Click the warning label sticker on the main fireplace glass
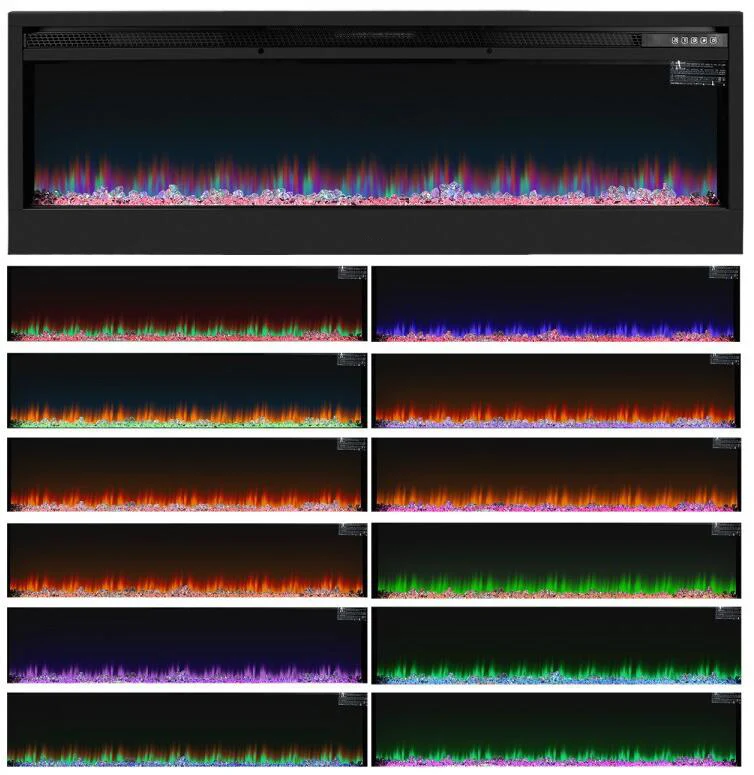 (698, 73)
